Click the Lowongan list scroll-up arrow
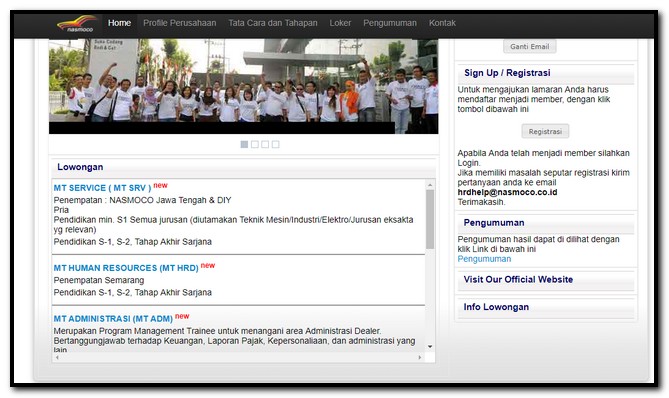 430,185
